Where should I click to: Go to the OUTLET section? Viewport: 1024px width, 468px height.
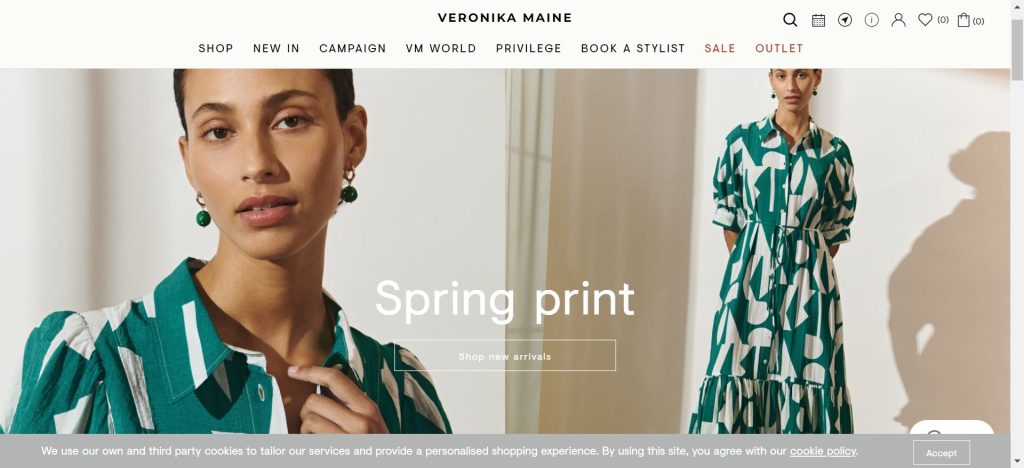pos(779,48)
